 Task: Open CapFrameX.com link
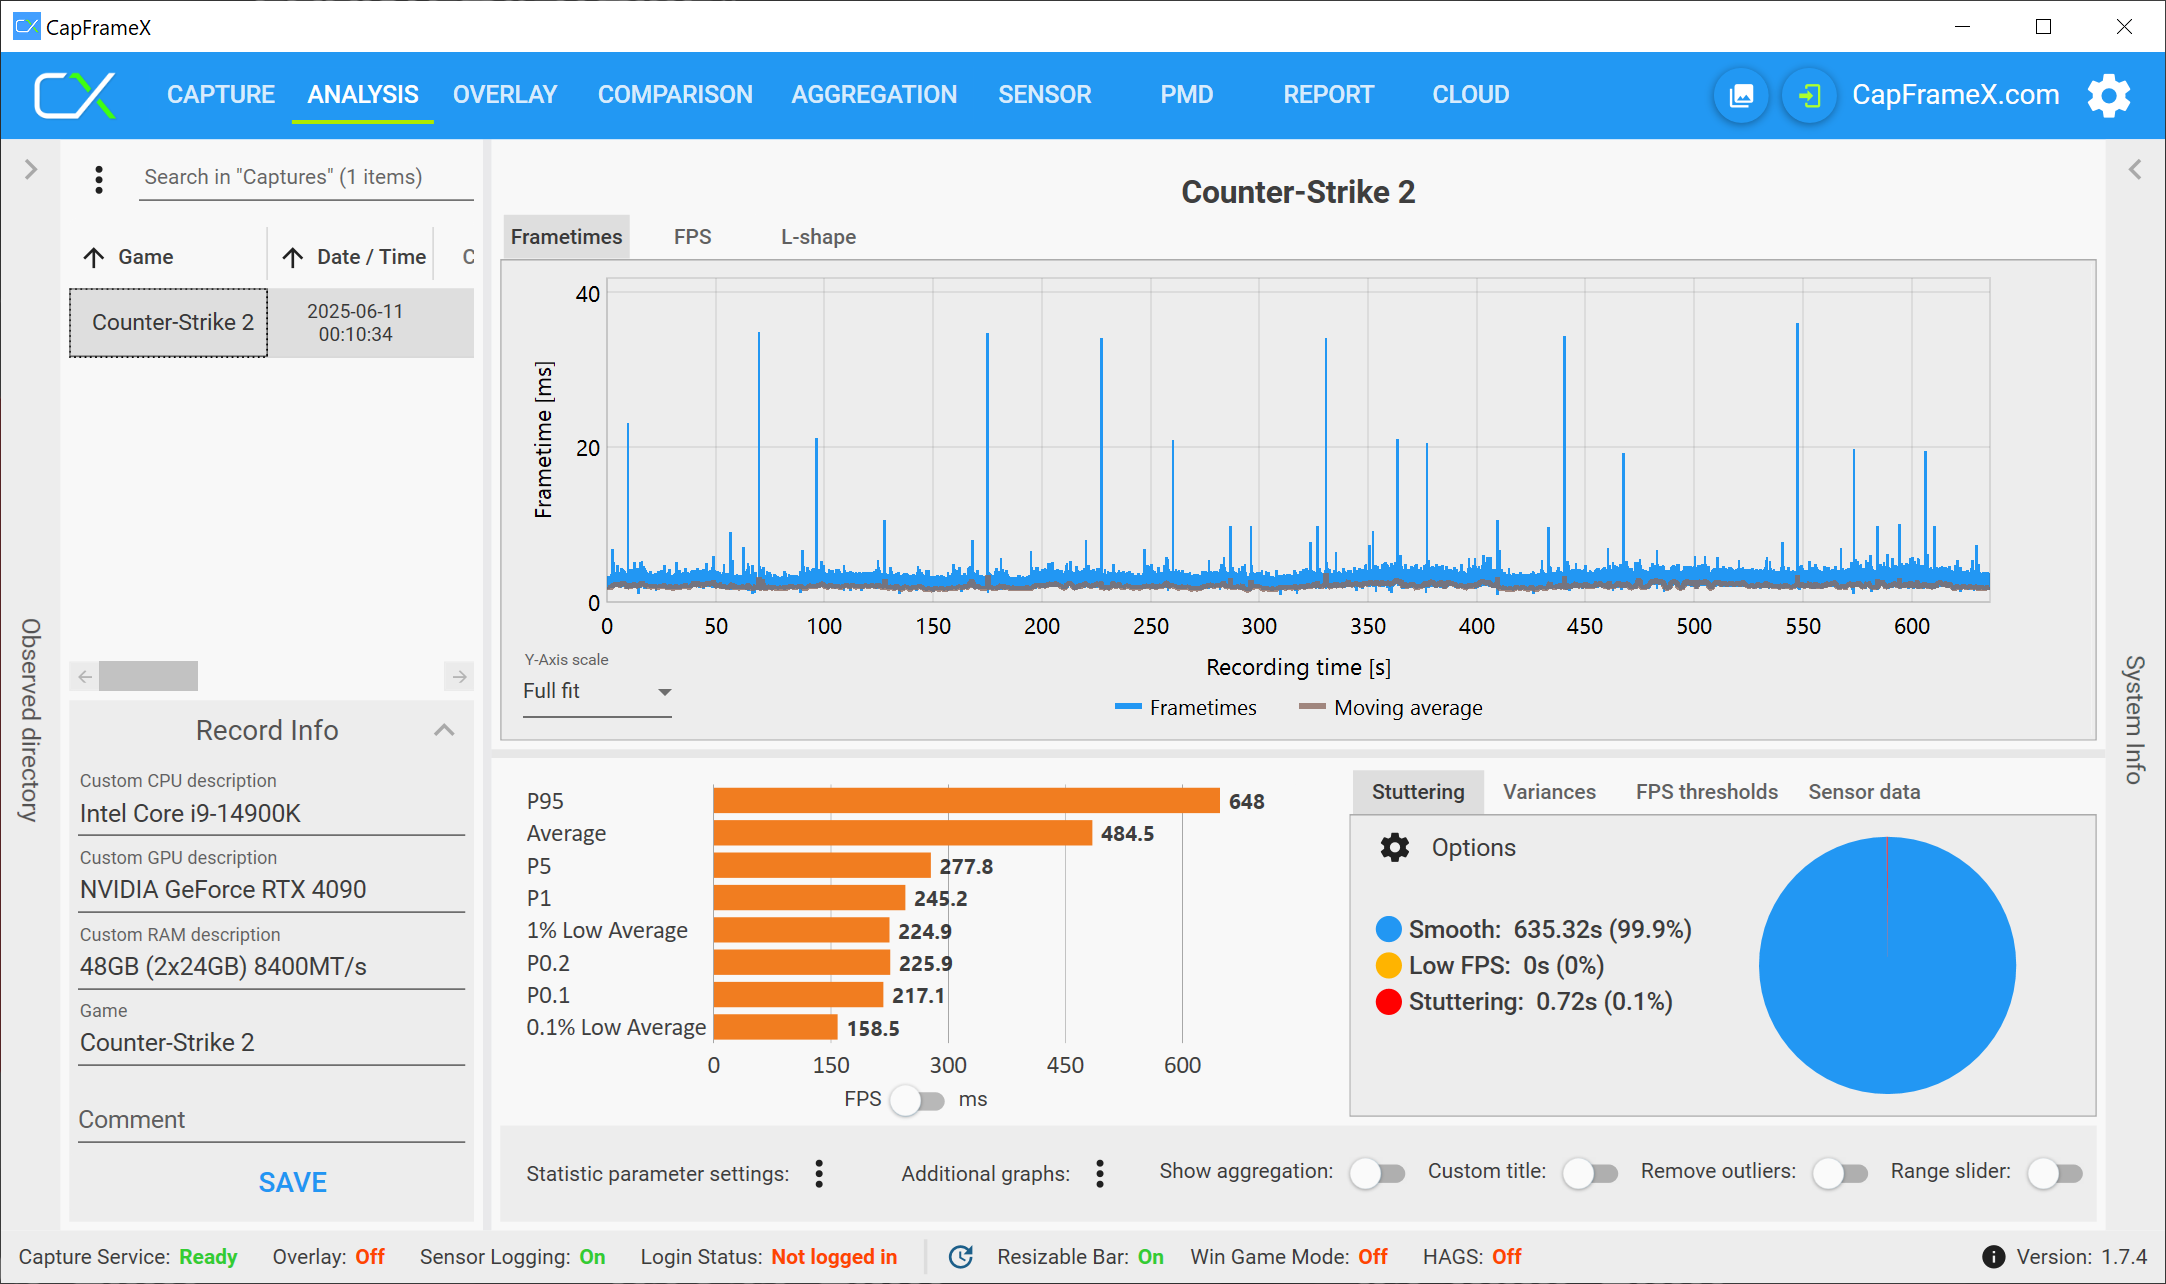1955,95
